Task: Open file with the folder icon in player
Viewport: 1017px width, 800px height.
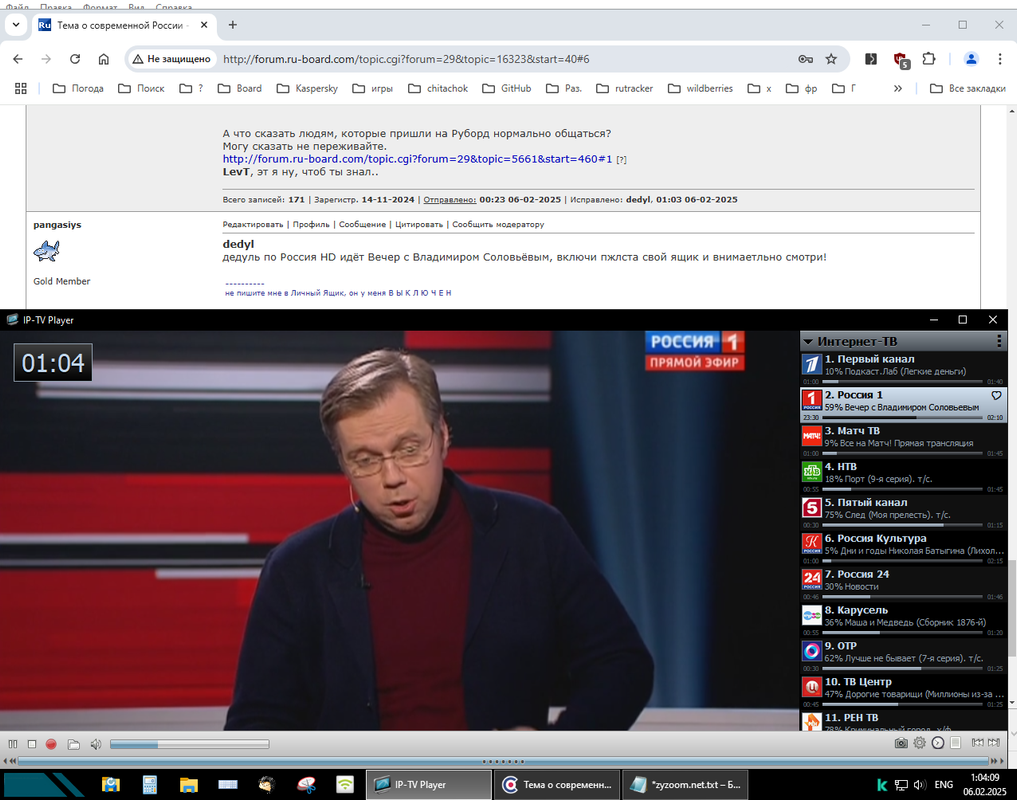Action: (x=74, y=744)
